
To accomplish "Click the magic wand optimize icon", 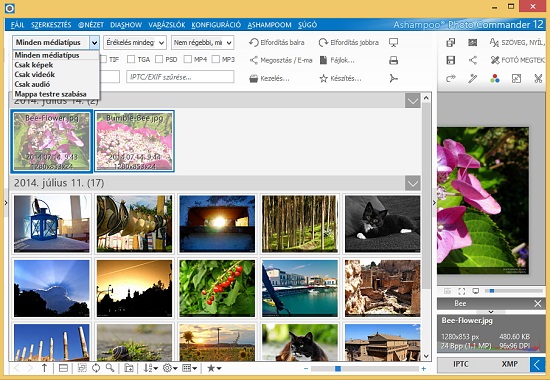I will click(472, 78).
